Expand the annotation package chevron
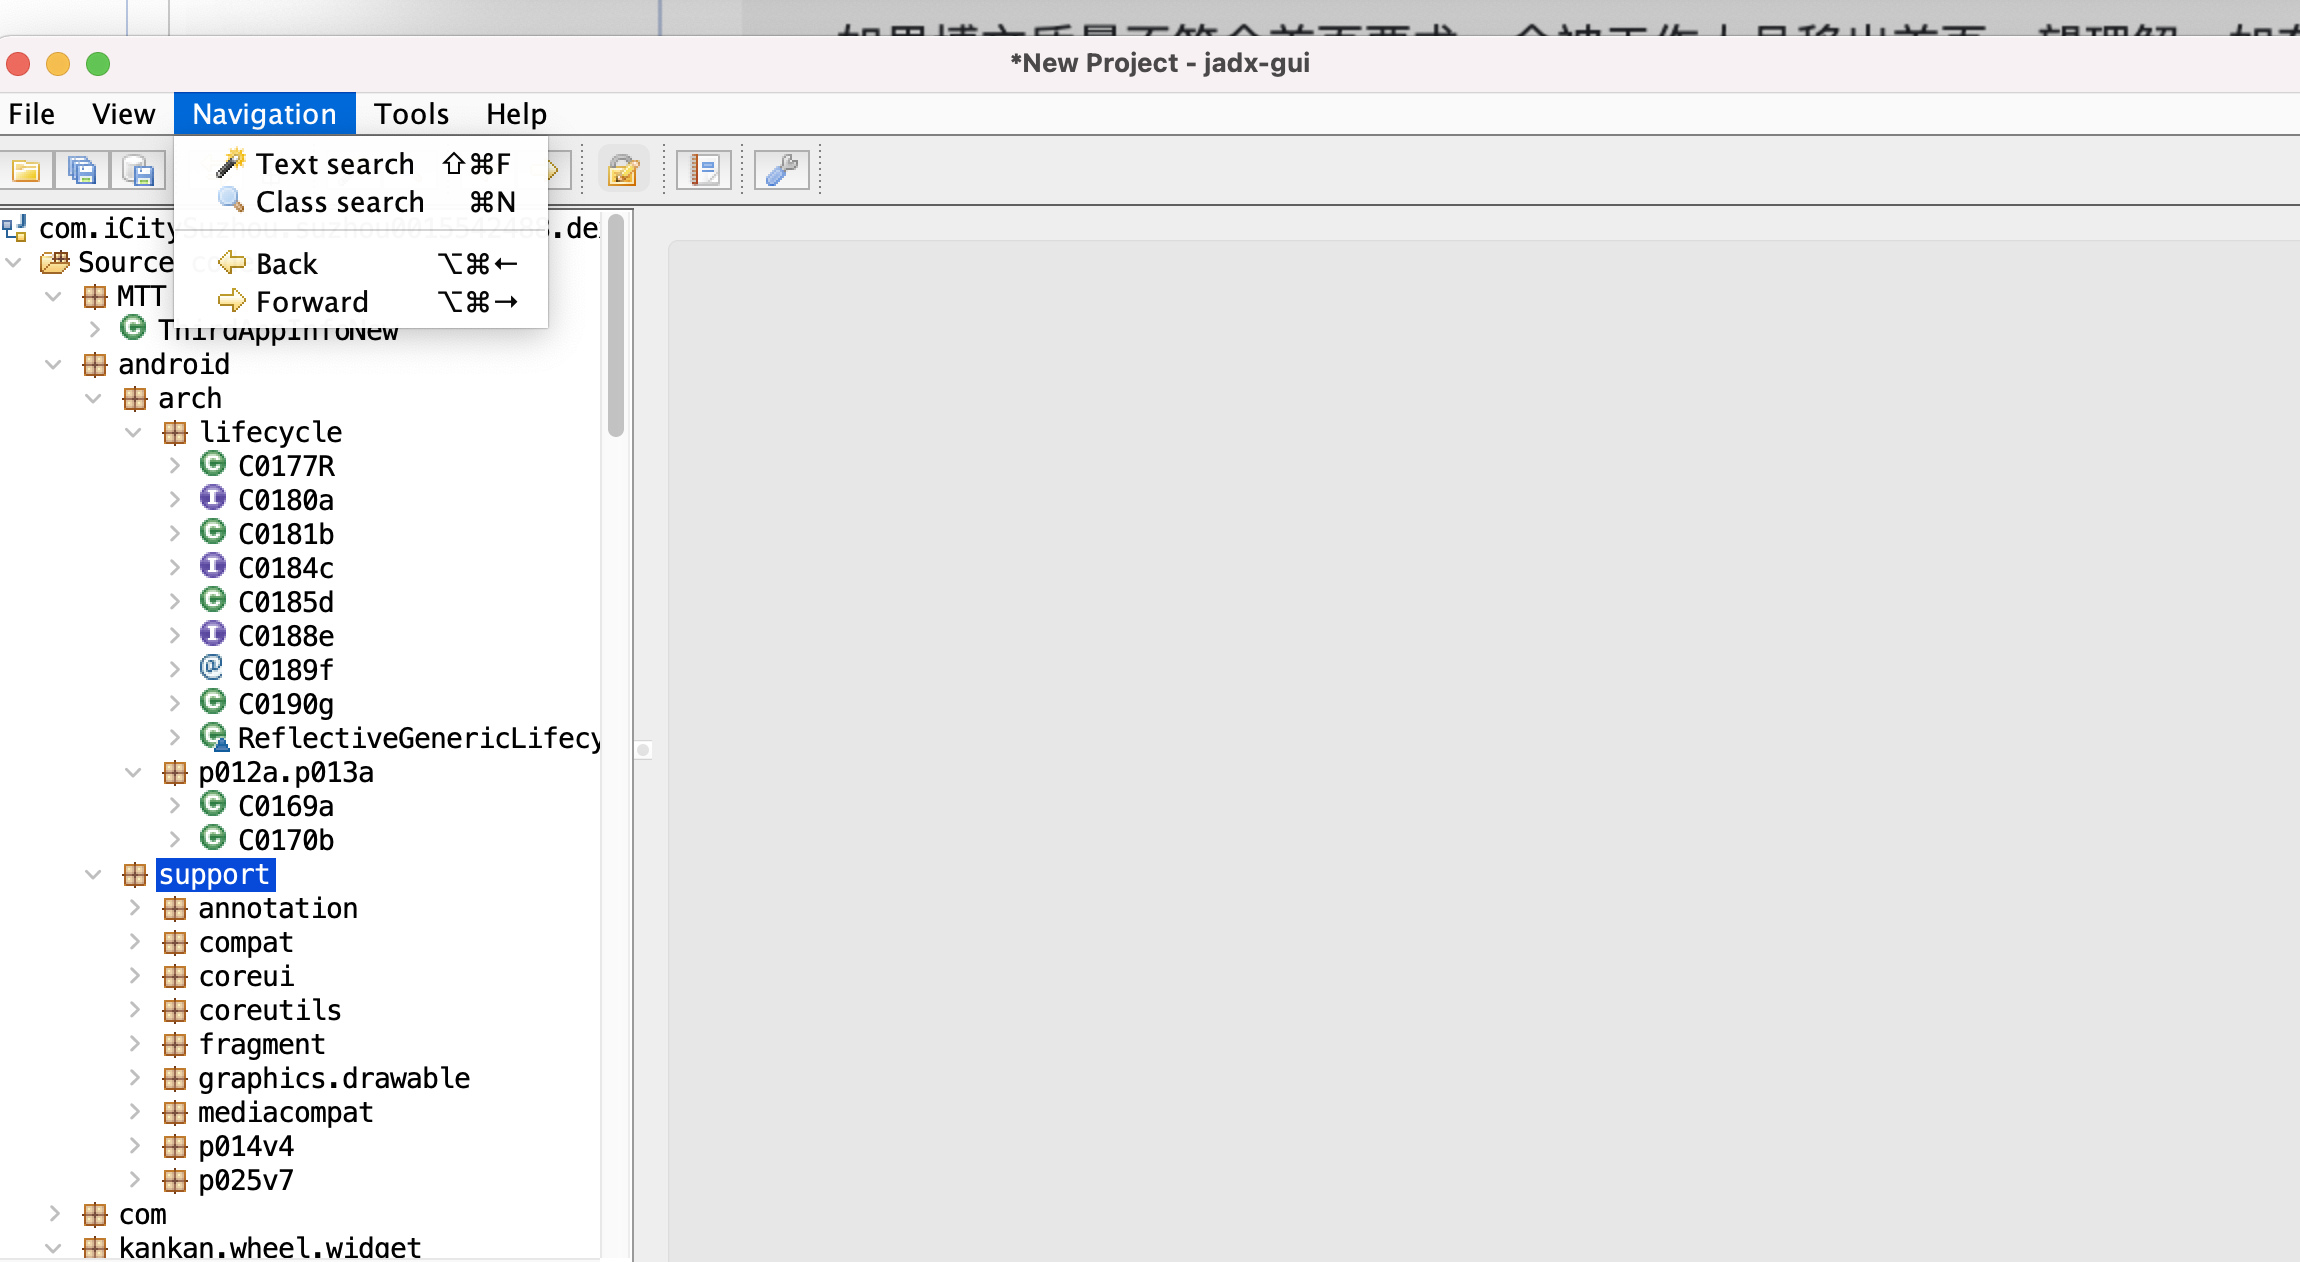The image size is (2300, 1262). coord(135,907)
